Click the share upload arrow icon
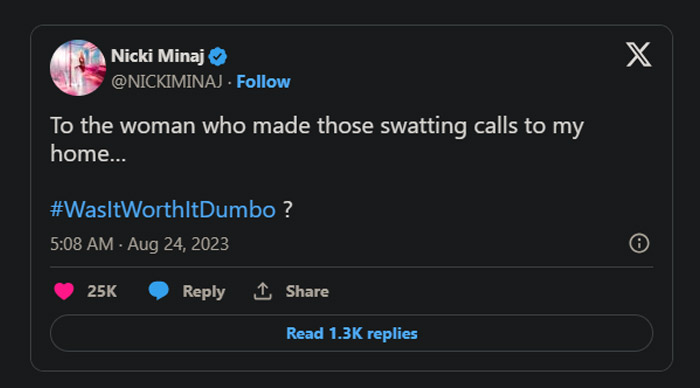This screenshot has width=700, height=388. tap(262, 291)
